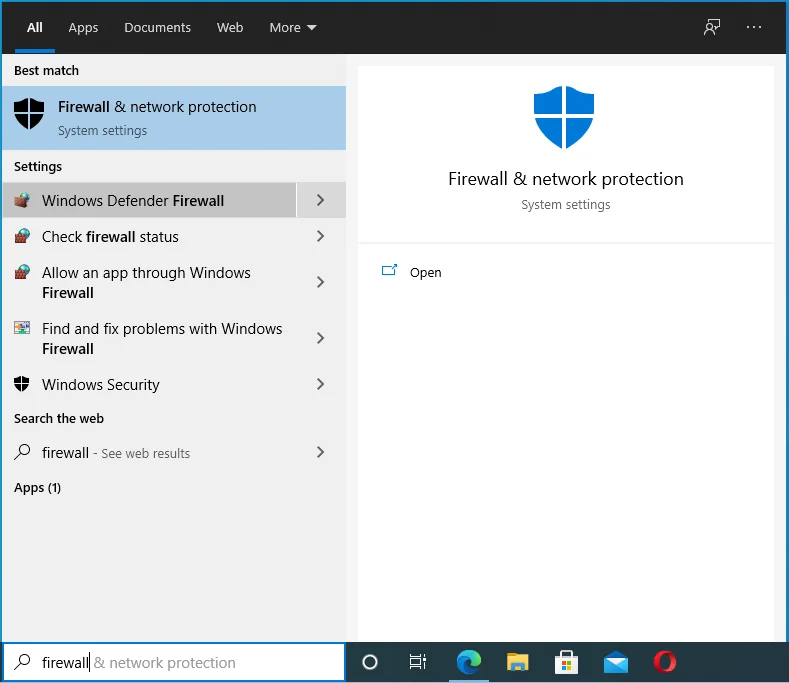Open Cortana from the taskbar

(x=370, y=662)
